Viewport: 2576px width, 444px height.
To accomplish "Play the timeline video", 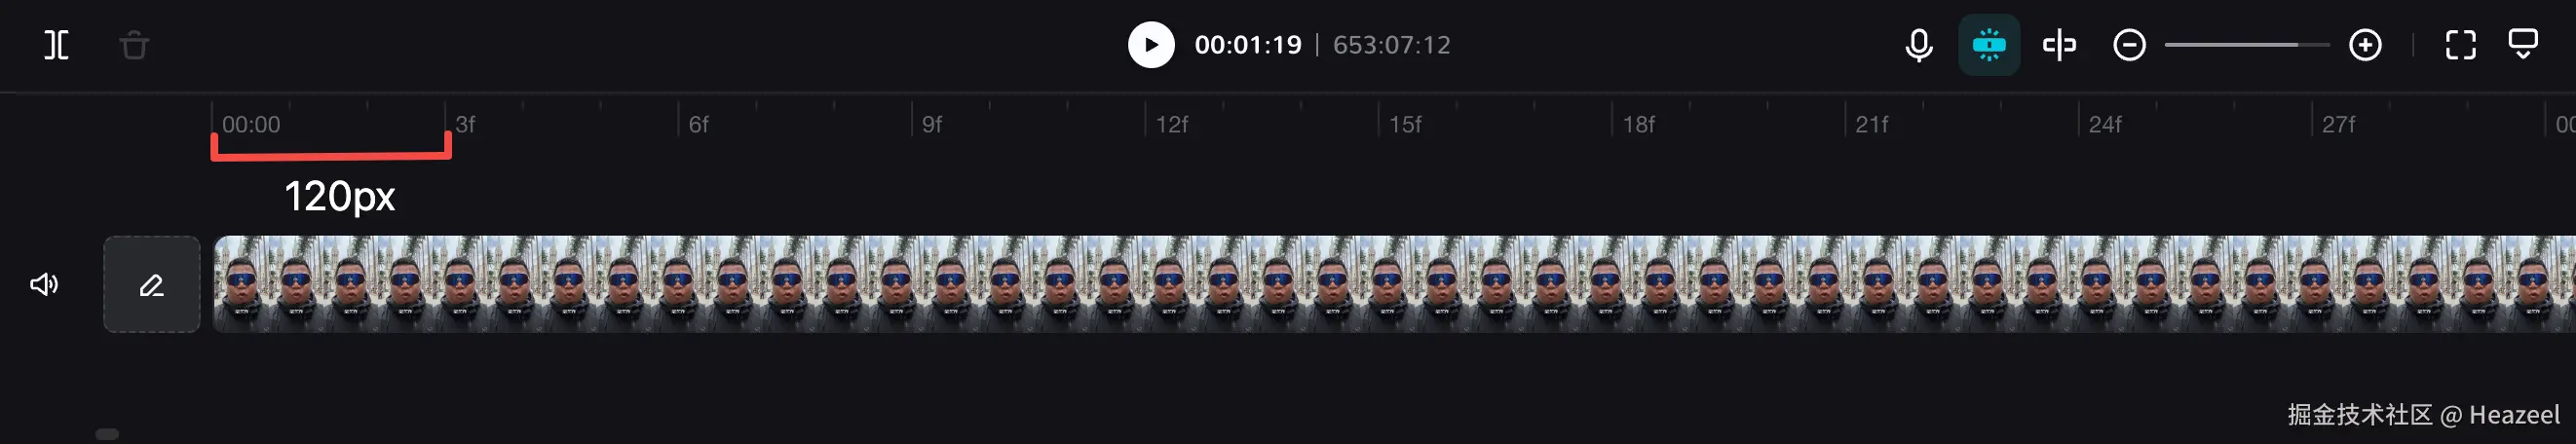I will (1151, 45).
